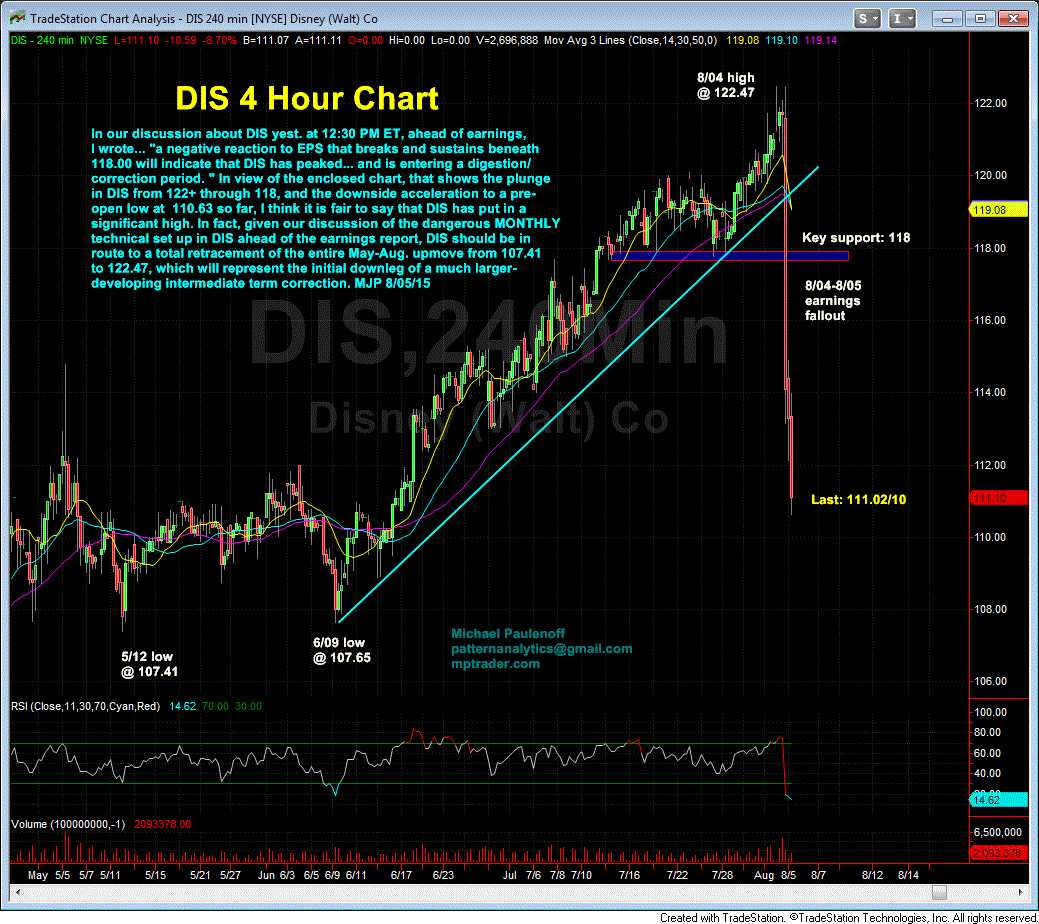Click the yellow 119.08 price axis marker
This screenshot has height=924, width=1039.
[999, 210]
